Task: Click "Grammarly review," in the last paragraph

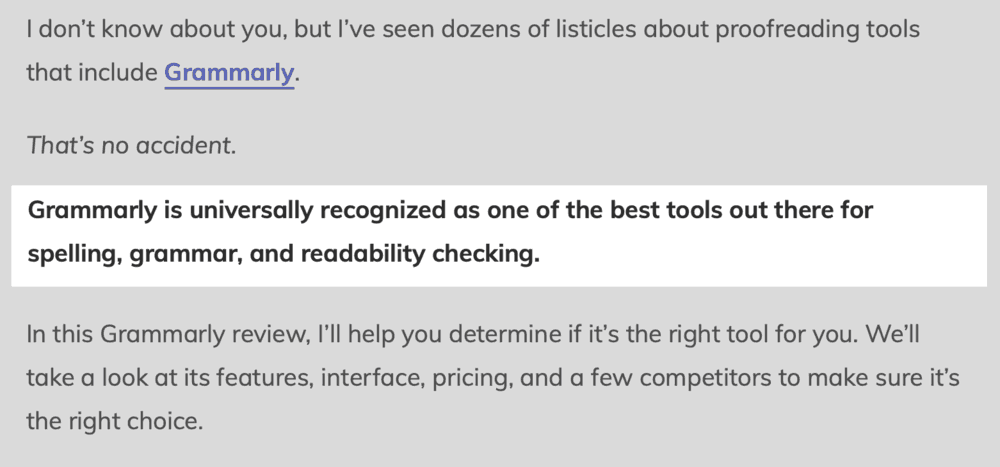Action: (205, 335)
